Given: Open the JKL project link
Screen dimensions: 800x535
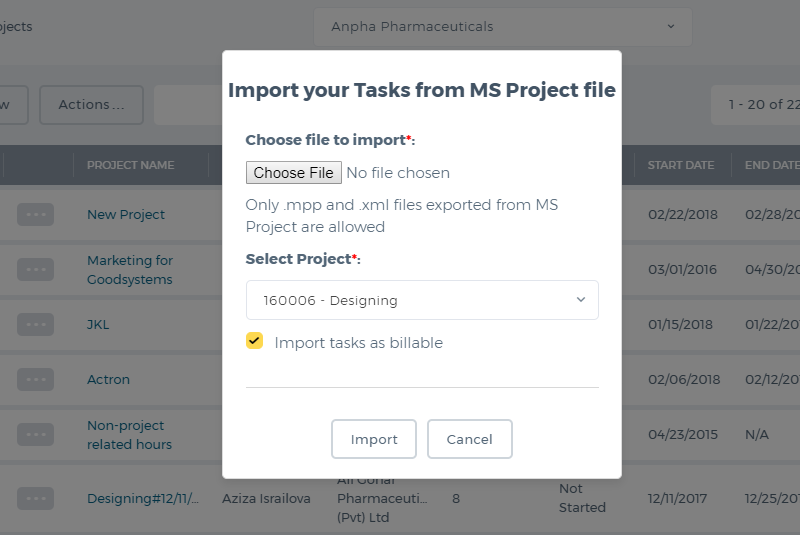Looking at the screenshot, I should pyautogui.click(x=98, y=324).
